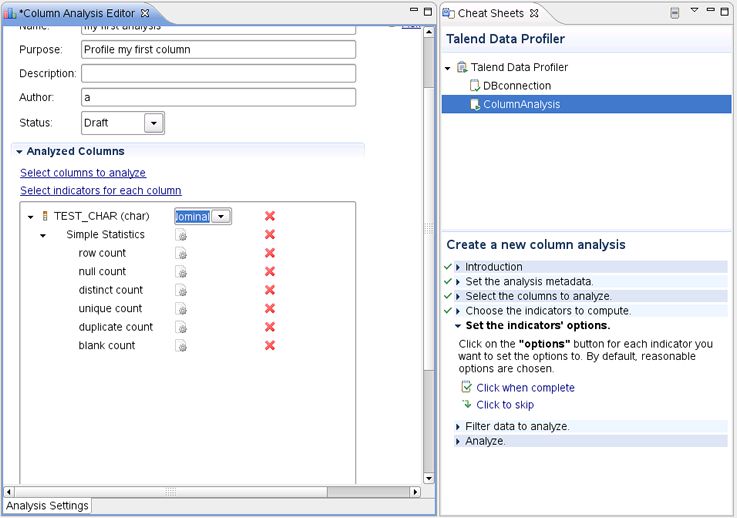Delete null count indicator red X
737x518 pixels.
(270, 271)
